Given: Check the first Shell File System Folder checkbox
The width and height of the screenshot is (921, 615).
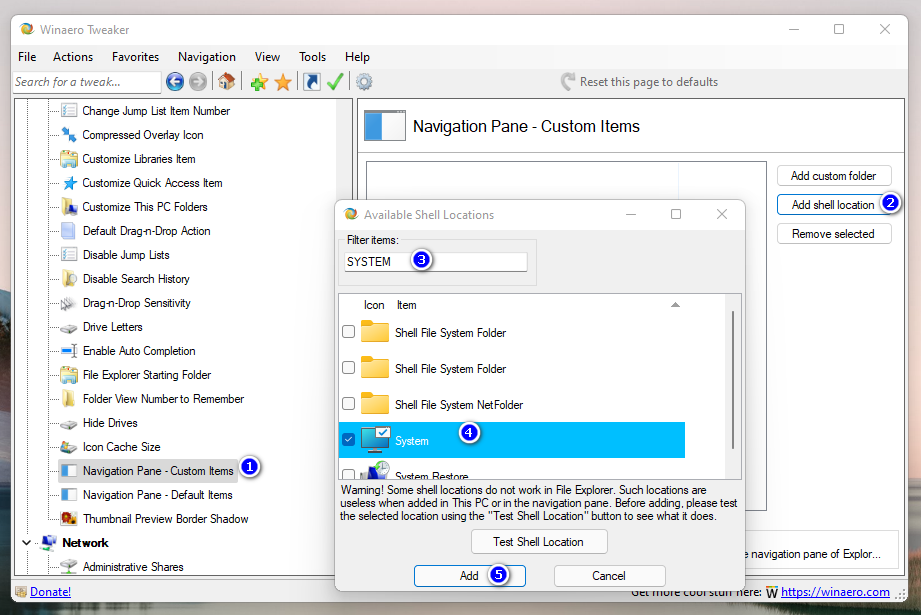Looking at the screenshot, I should [348, 332].
